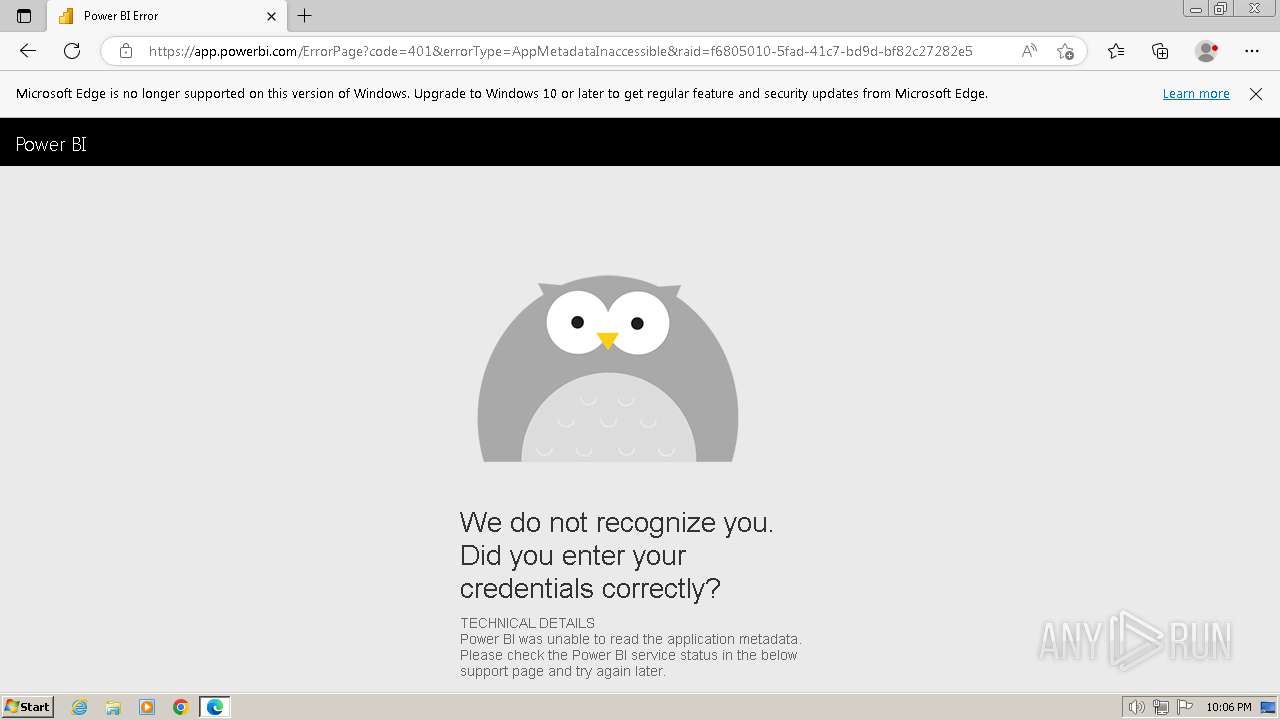Open the profile avatar

(x=1206, y=51)
